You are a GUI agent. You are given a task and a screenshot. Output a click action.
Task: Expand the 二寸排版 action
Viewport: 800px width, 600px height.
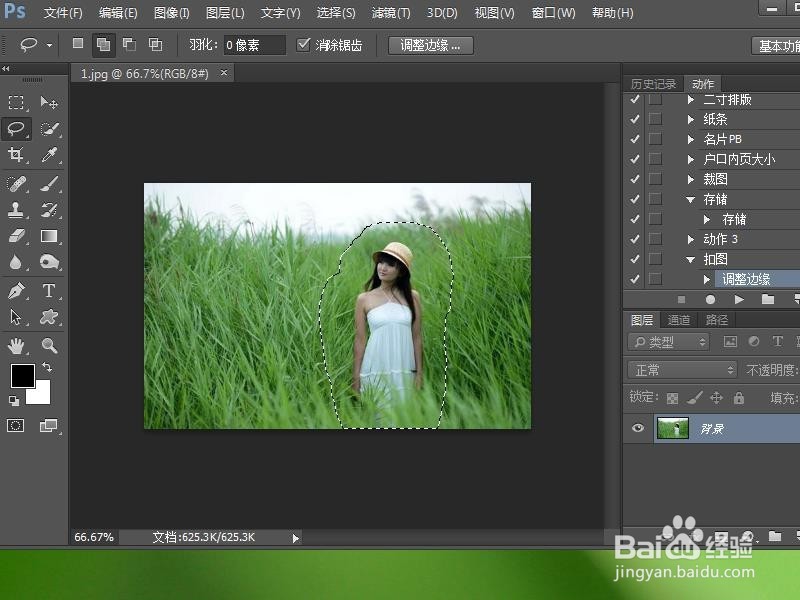point(690,99)
